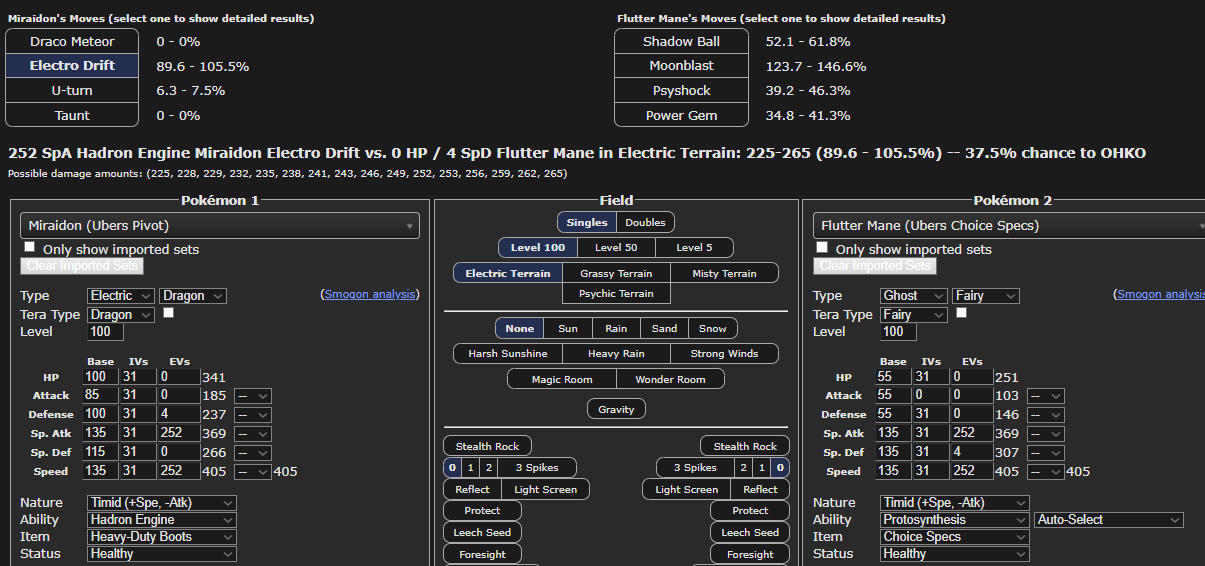Open Protosynthesis Auto-Select boost dropdown

click(1109, 520)
